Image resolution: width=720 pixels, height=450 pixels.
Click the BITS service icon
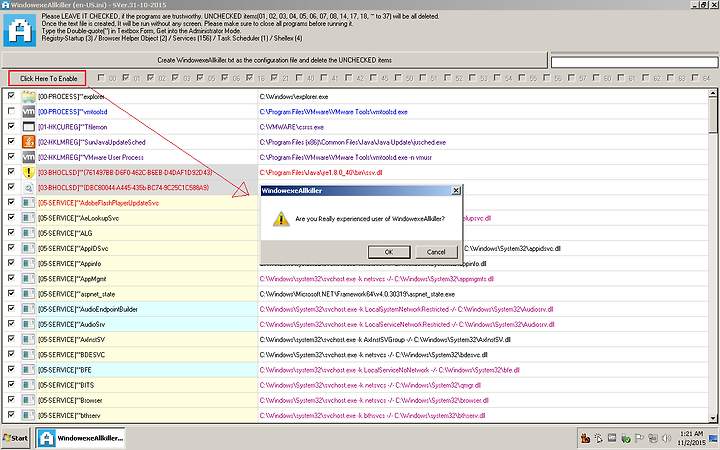point(28,385)
